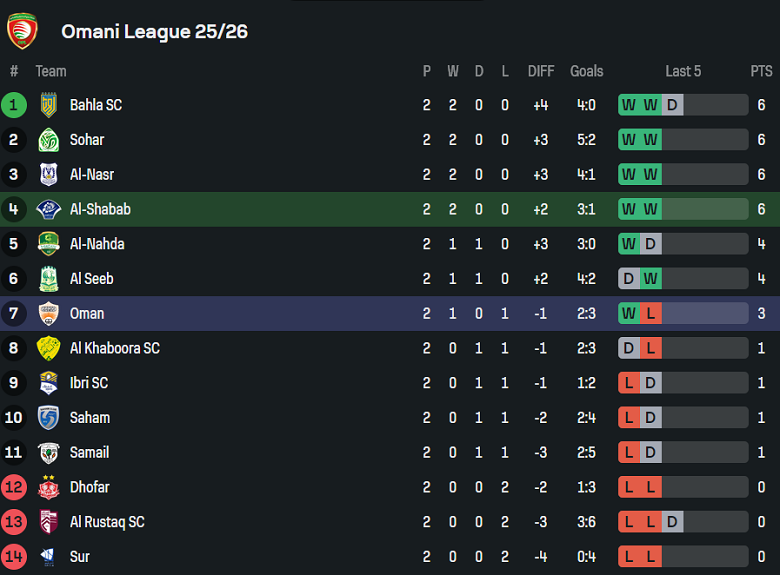
Task: Click the Sohar club crest
Action: (x=48, y=140)
